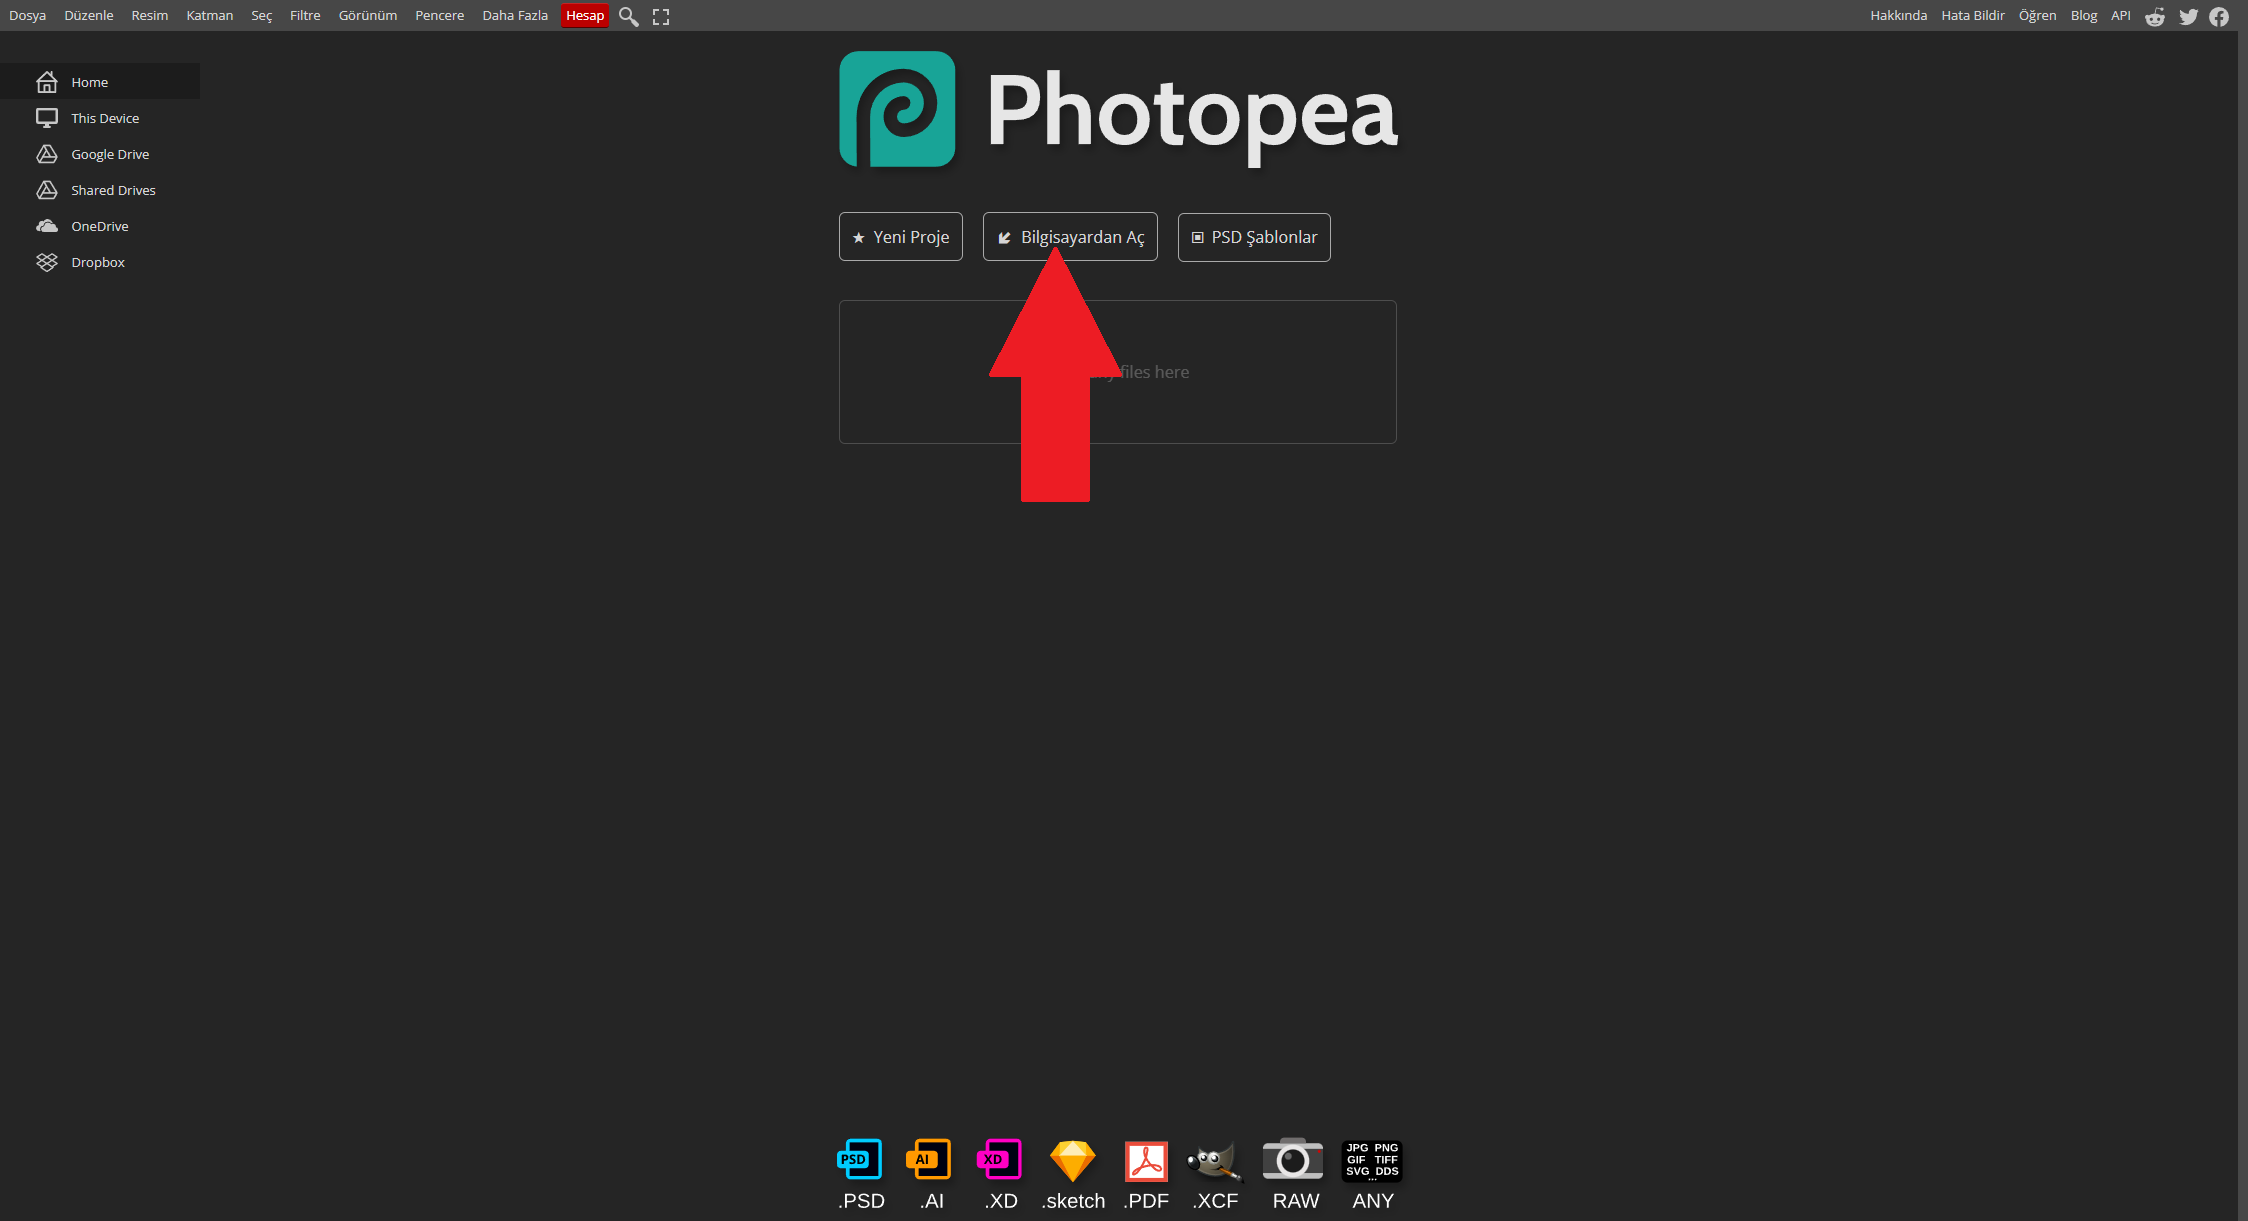Open the Hakkında link

tap(1899, 15)
